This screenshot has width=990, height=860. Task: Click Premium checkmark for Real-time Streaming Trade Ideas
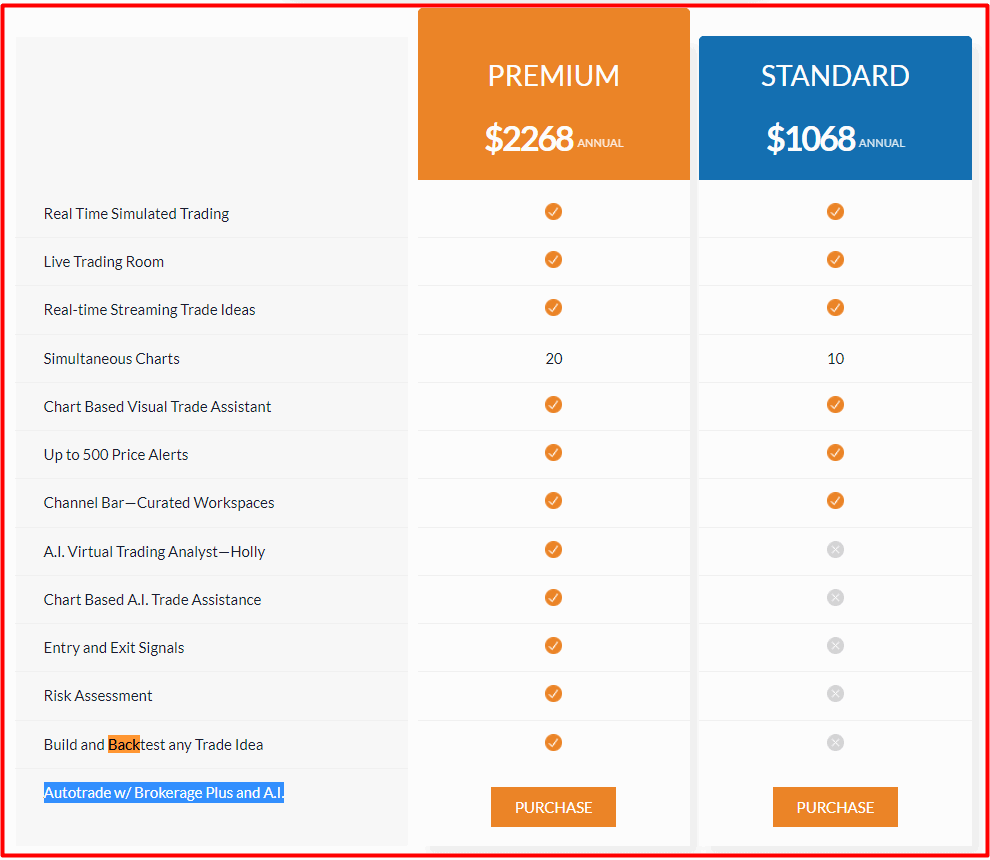click(553, 308)
